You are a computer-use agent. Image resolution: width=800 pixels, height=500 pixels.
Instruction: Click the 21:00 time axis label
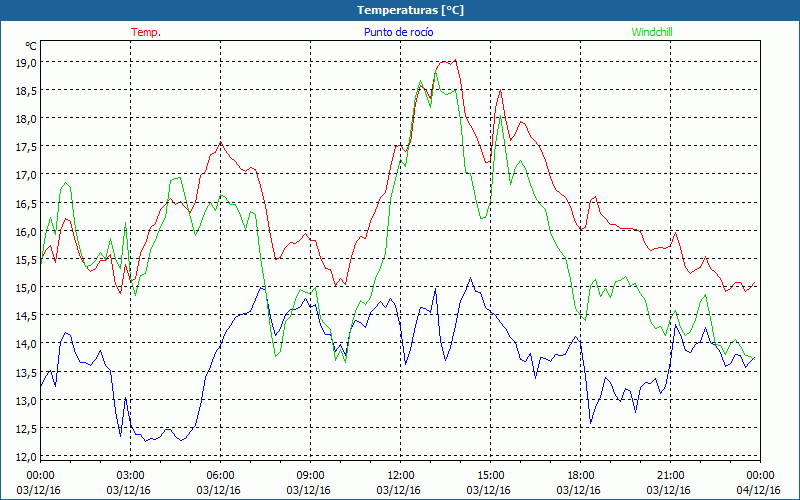670,476
